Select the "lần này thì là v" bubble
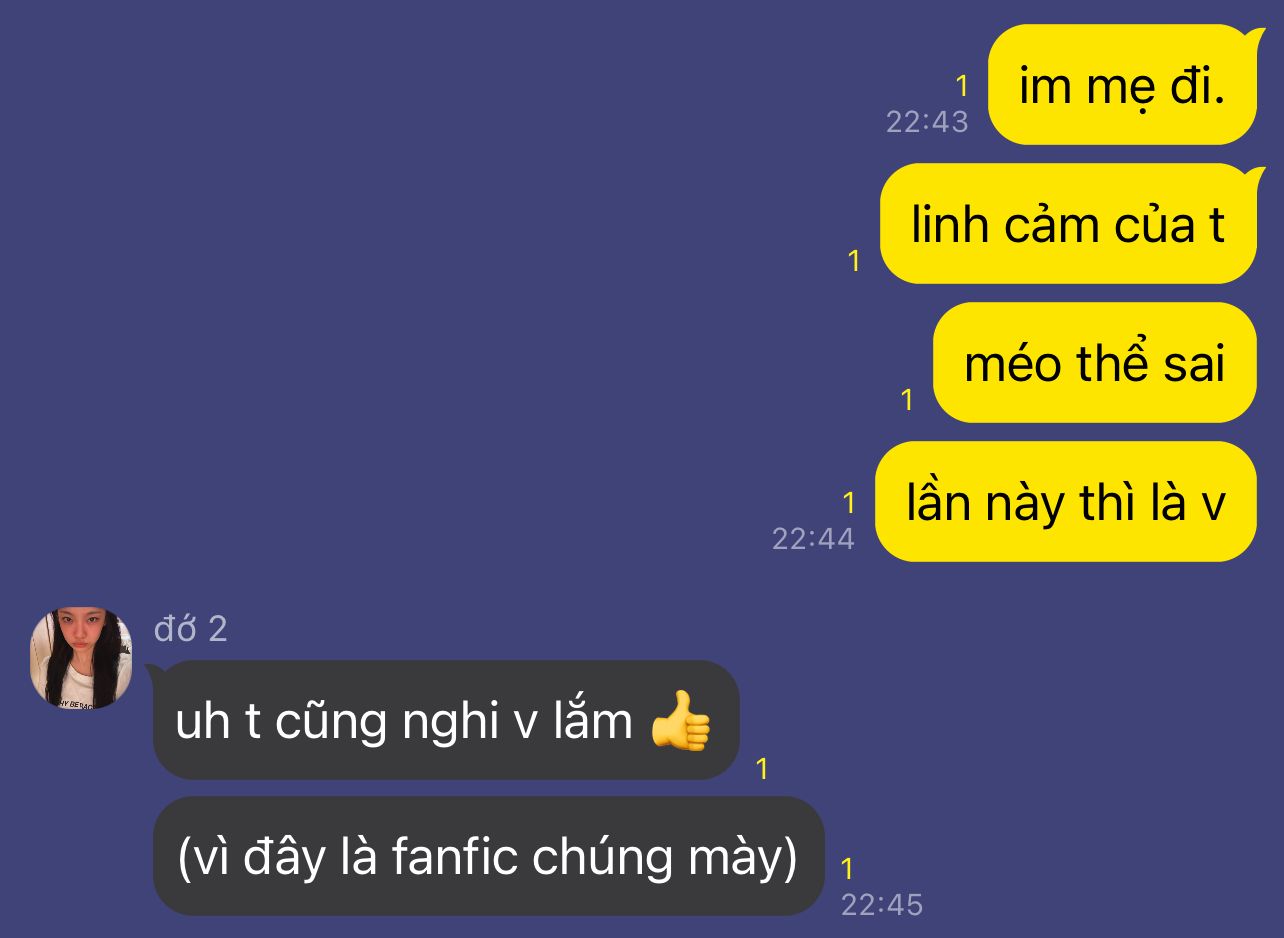1284x938 pixels. [x=1066, y=502]
